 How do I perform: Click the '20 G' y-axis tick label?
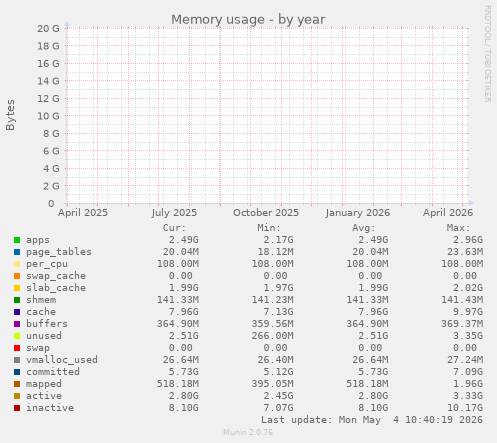click(x=48, y=29)
